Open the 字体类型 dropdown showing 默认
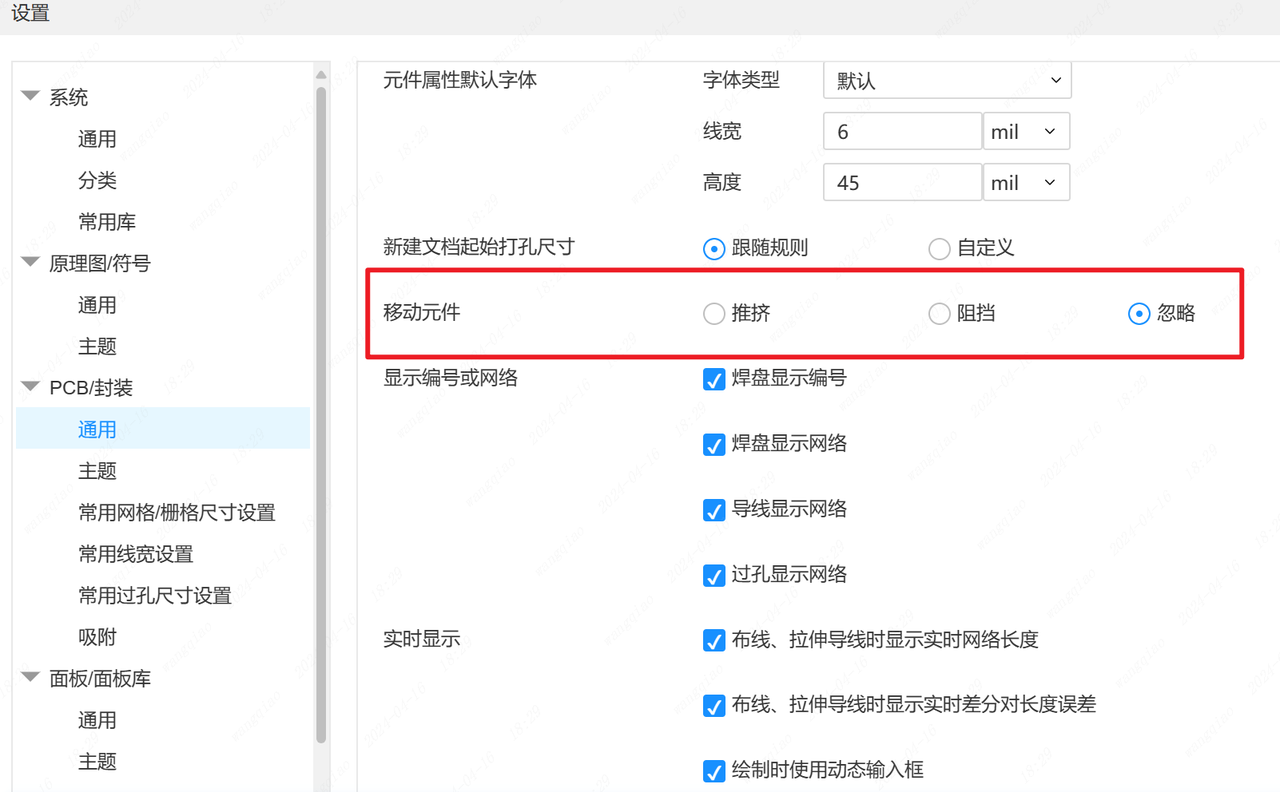Viewport: 1280px width, 792px height. click(947, 80)
